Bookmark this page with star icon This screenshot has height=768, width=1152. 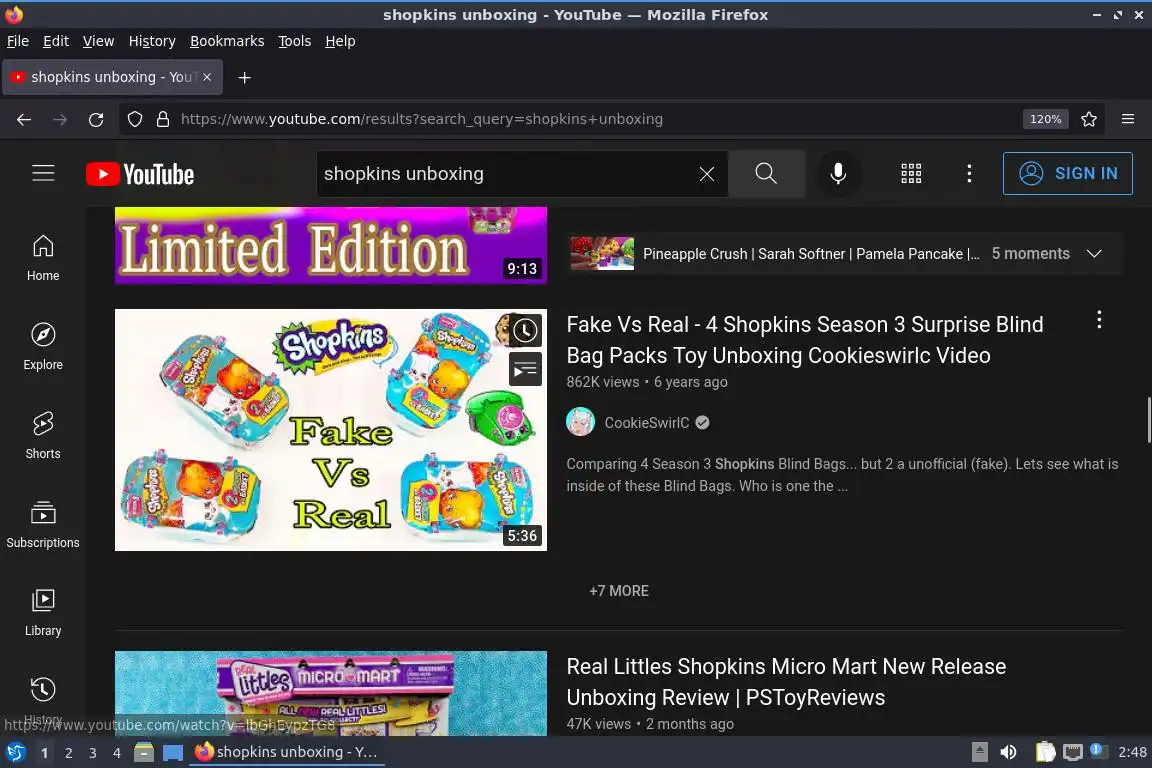click(1089, 119)
